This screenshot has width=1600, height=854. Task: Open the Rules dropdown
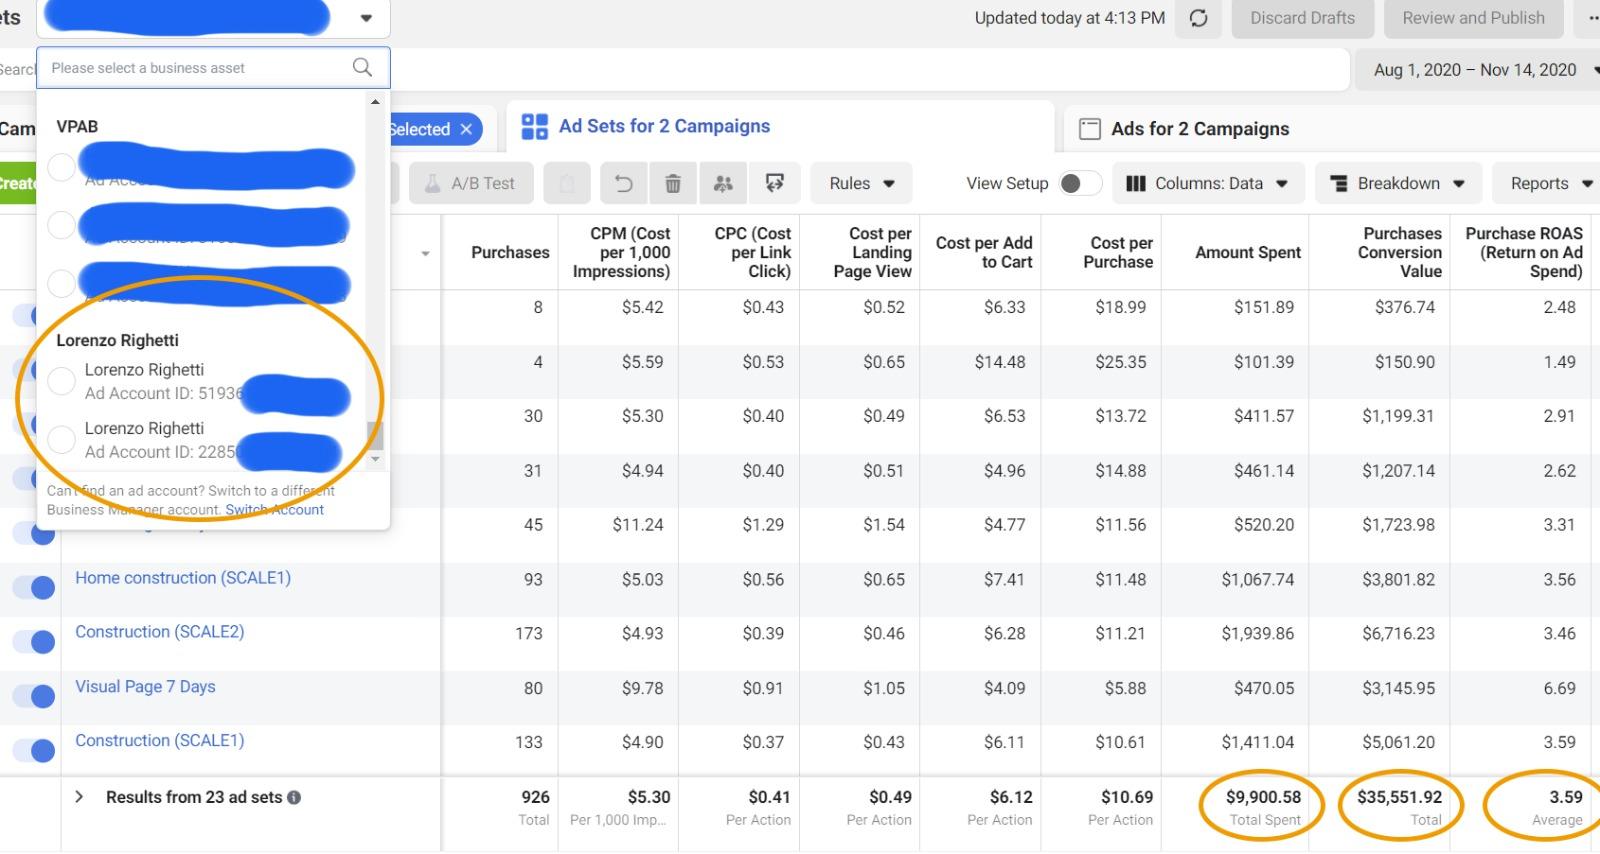point(861,184)
